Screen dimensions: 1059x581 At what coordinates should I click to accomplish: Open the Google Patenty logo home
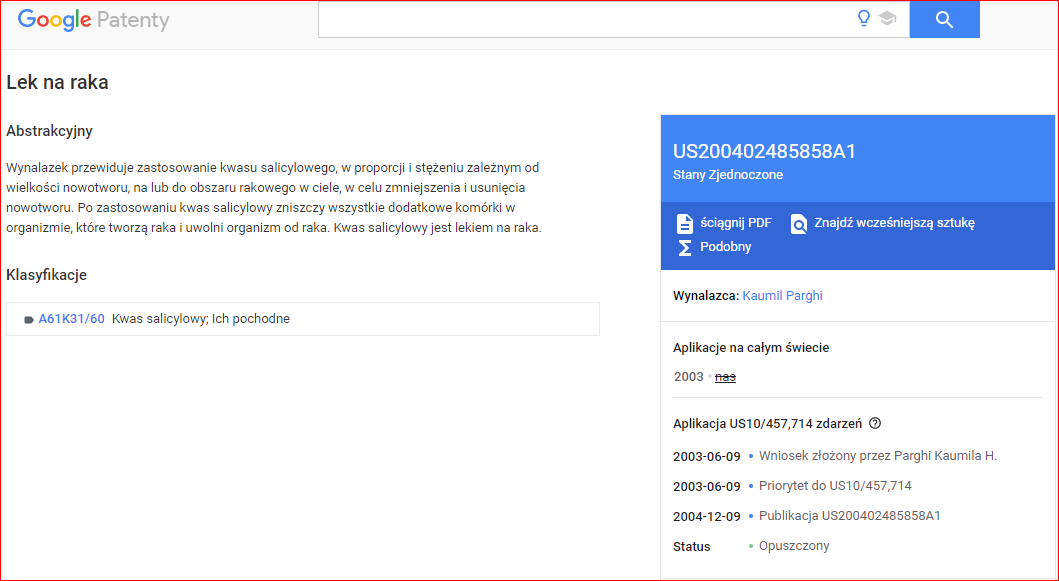click(x=93, y=20)
